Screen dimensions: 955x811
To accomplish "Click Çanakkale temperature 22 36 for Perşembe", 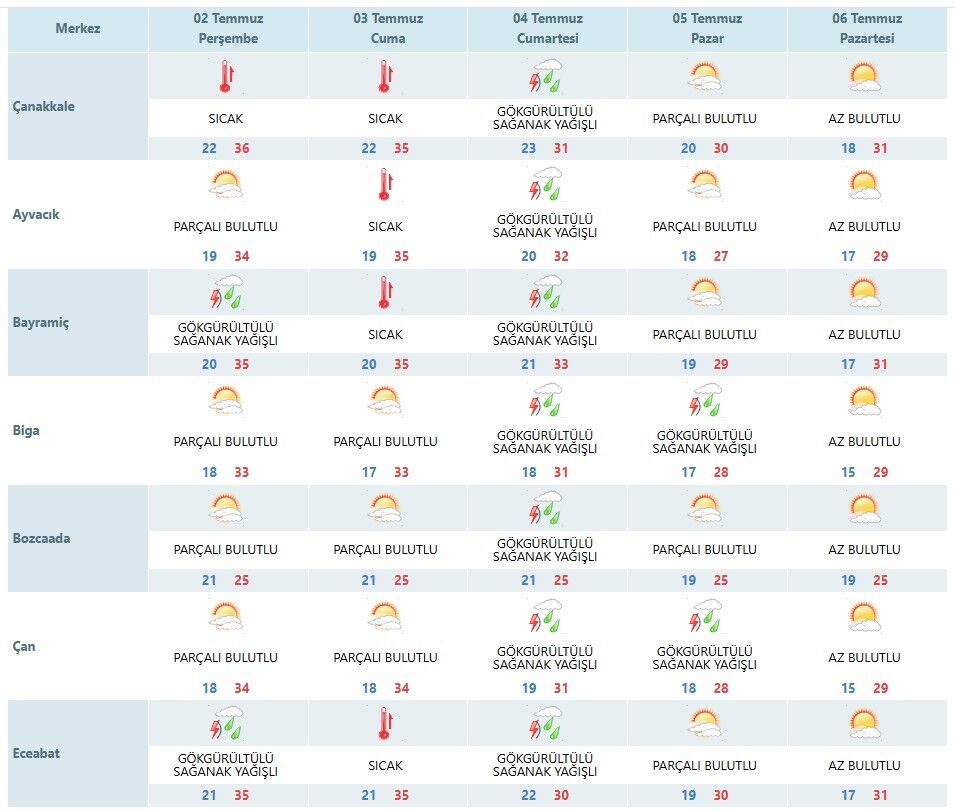I will 226,148.
